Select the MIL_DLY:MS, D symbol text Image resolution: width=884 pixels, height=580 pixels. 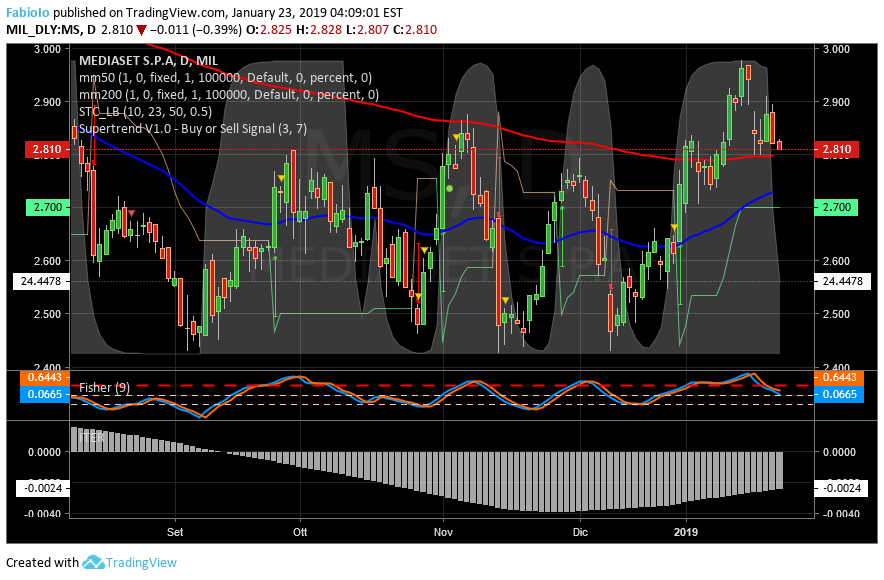coord(51,30)
